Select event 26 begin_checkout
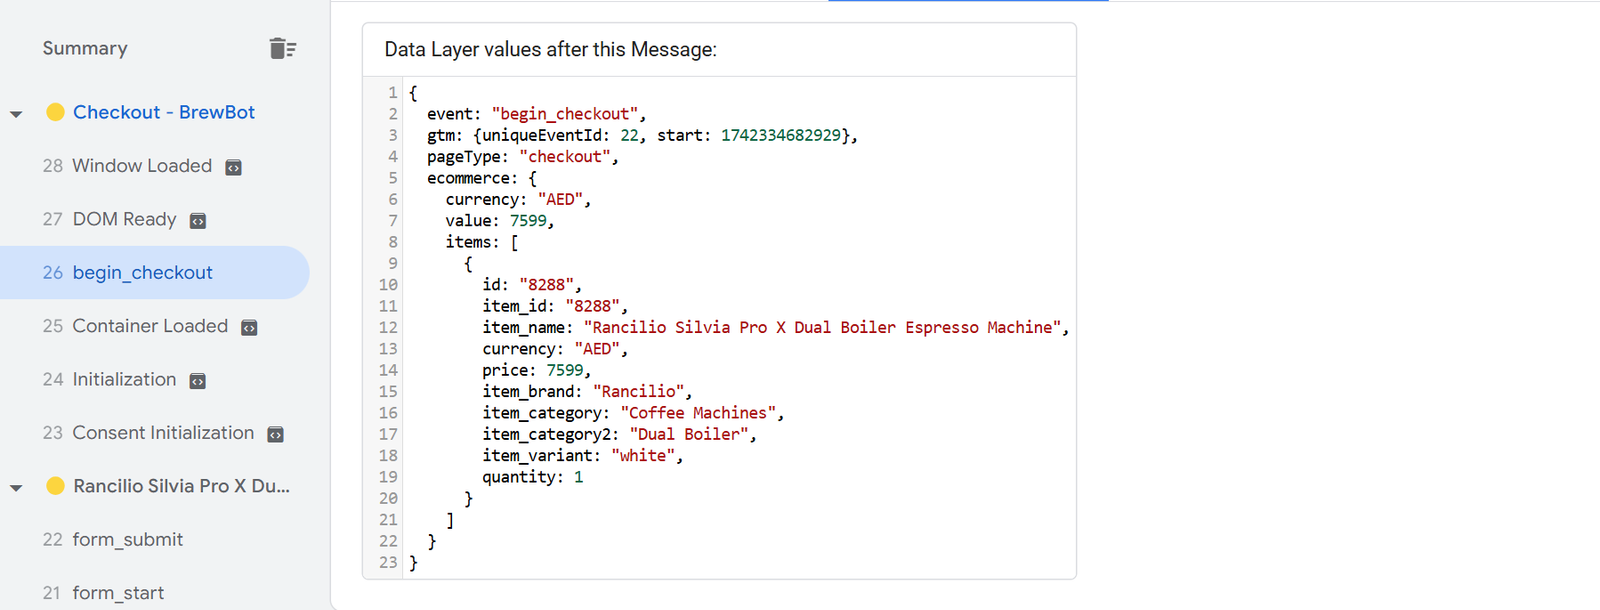This screenshot has width=1600, height=610. point(142,272)
